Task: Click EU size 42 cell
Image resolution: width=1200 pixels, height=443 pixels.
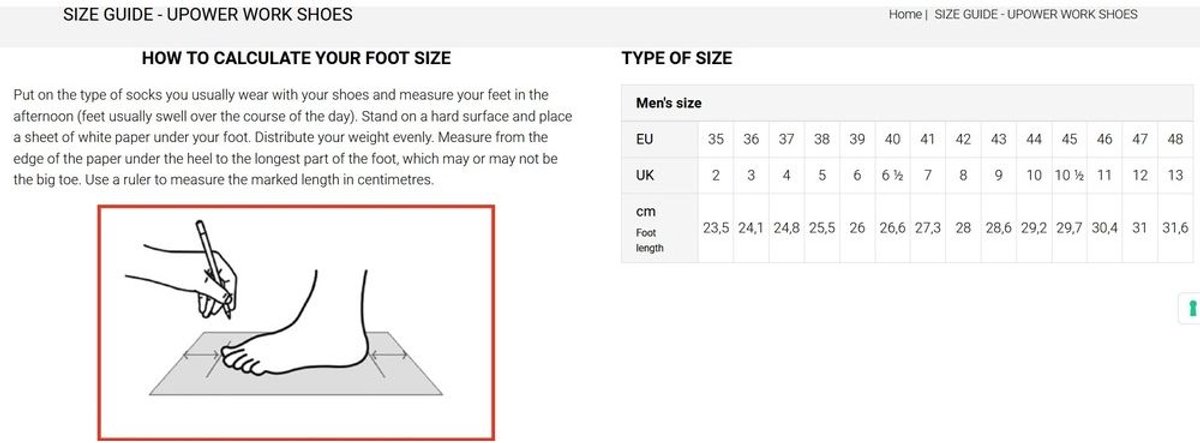Action: point(963,140)
